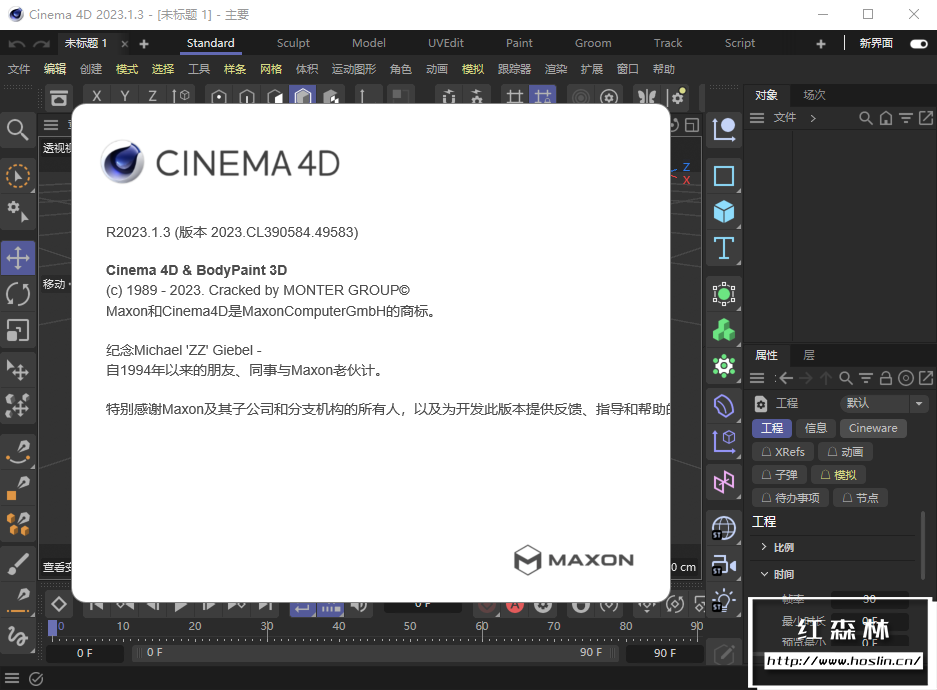937x690 pixels.
Task: Open the 帮助 menu
Action: coord(663,69)
